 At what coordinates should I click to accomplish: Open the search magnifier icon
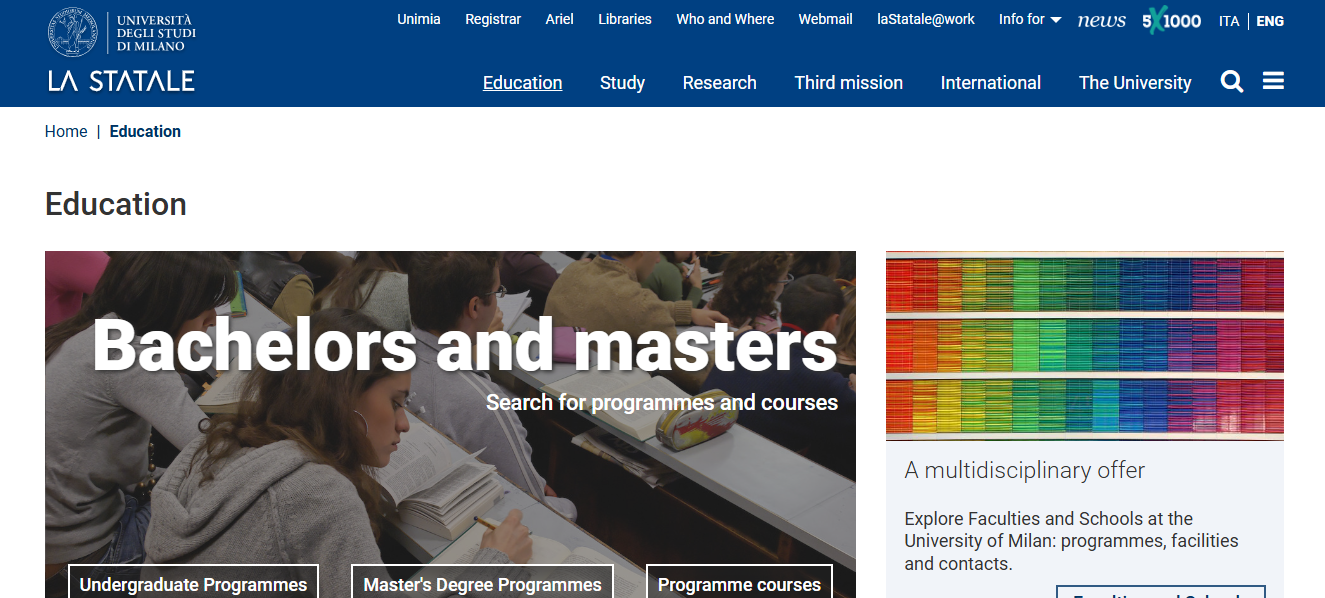tap(1232, 82)
